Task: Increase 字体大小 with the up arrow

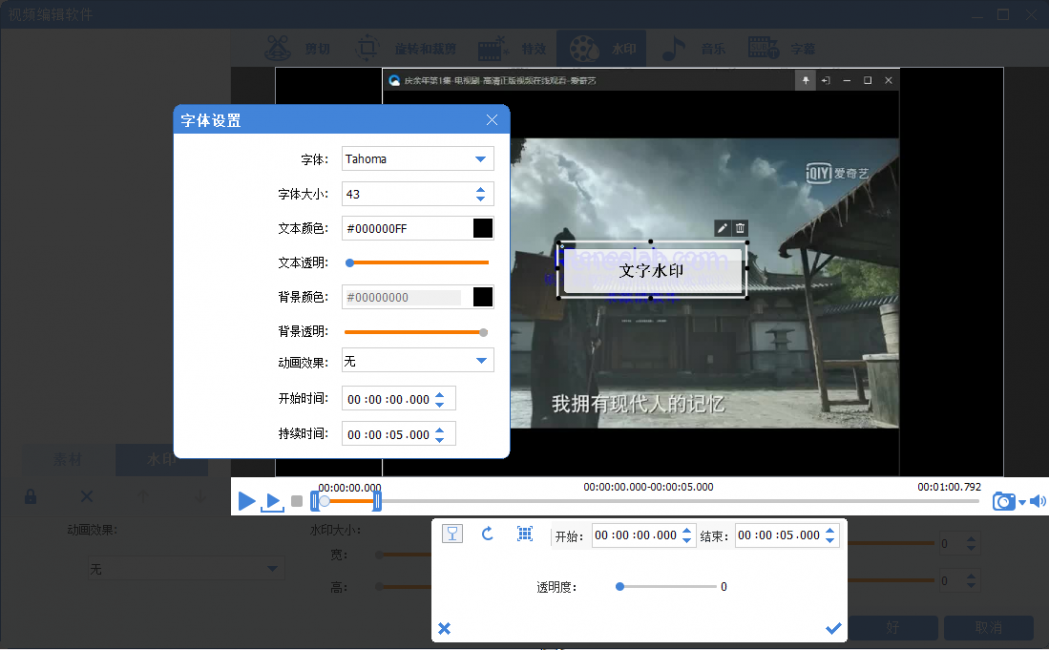Action: coord(480,190)
